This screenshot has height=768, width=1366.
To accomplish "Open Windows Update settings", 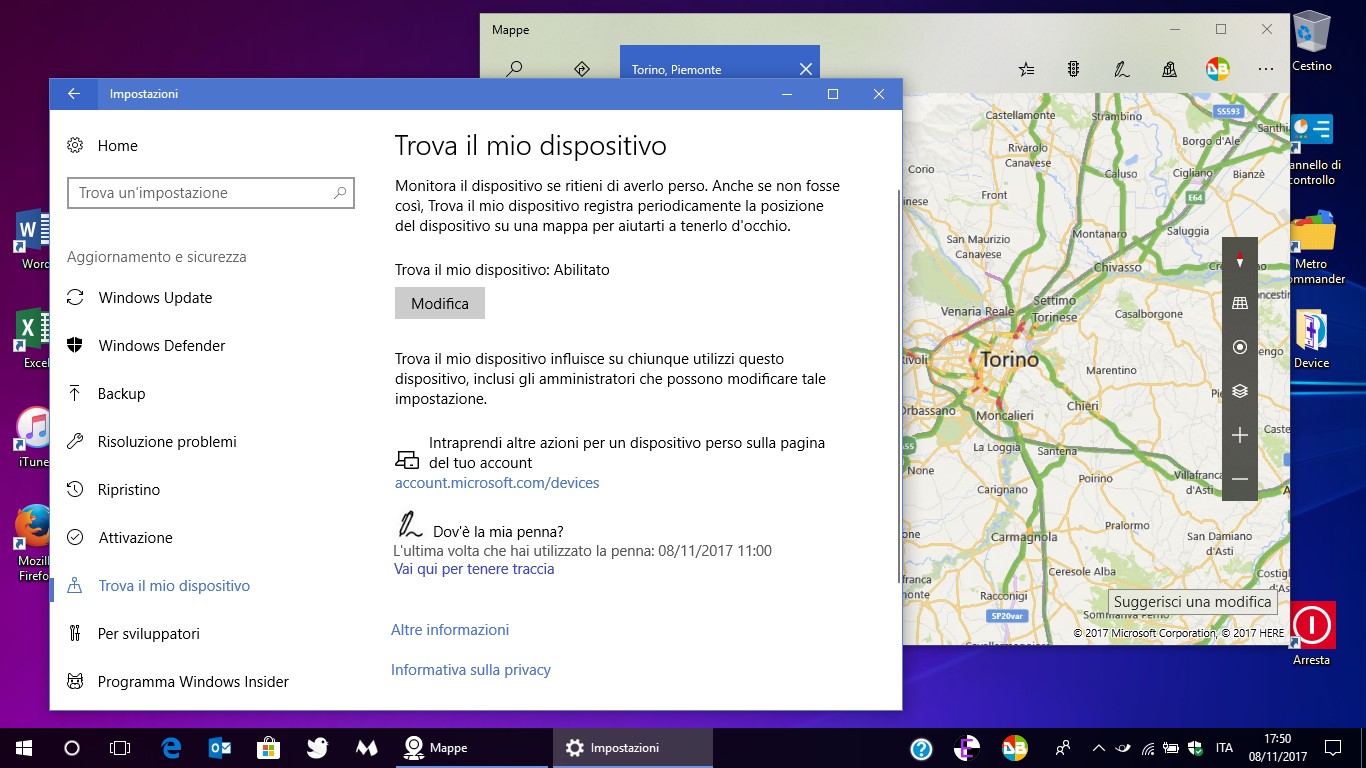I will (154, 297).
